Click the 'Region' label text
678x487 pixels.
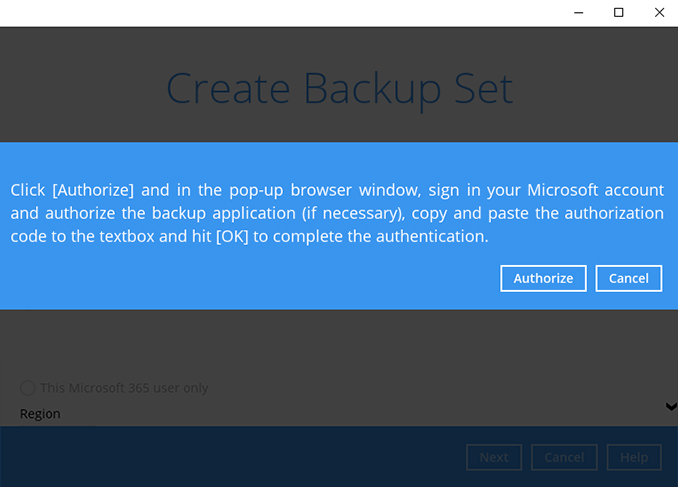pos(40,414)
